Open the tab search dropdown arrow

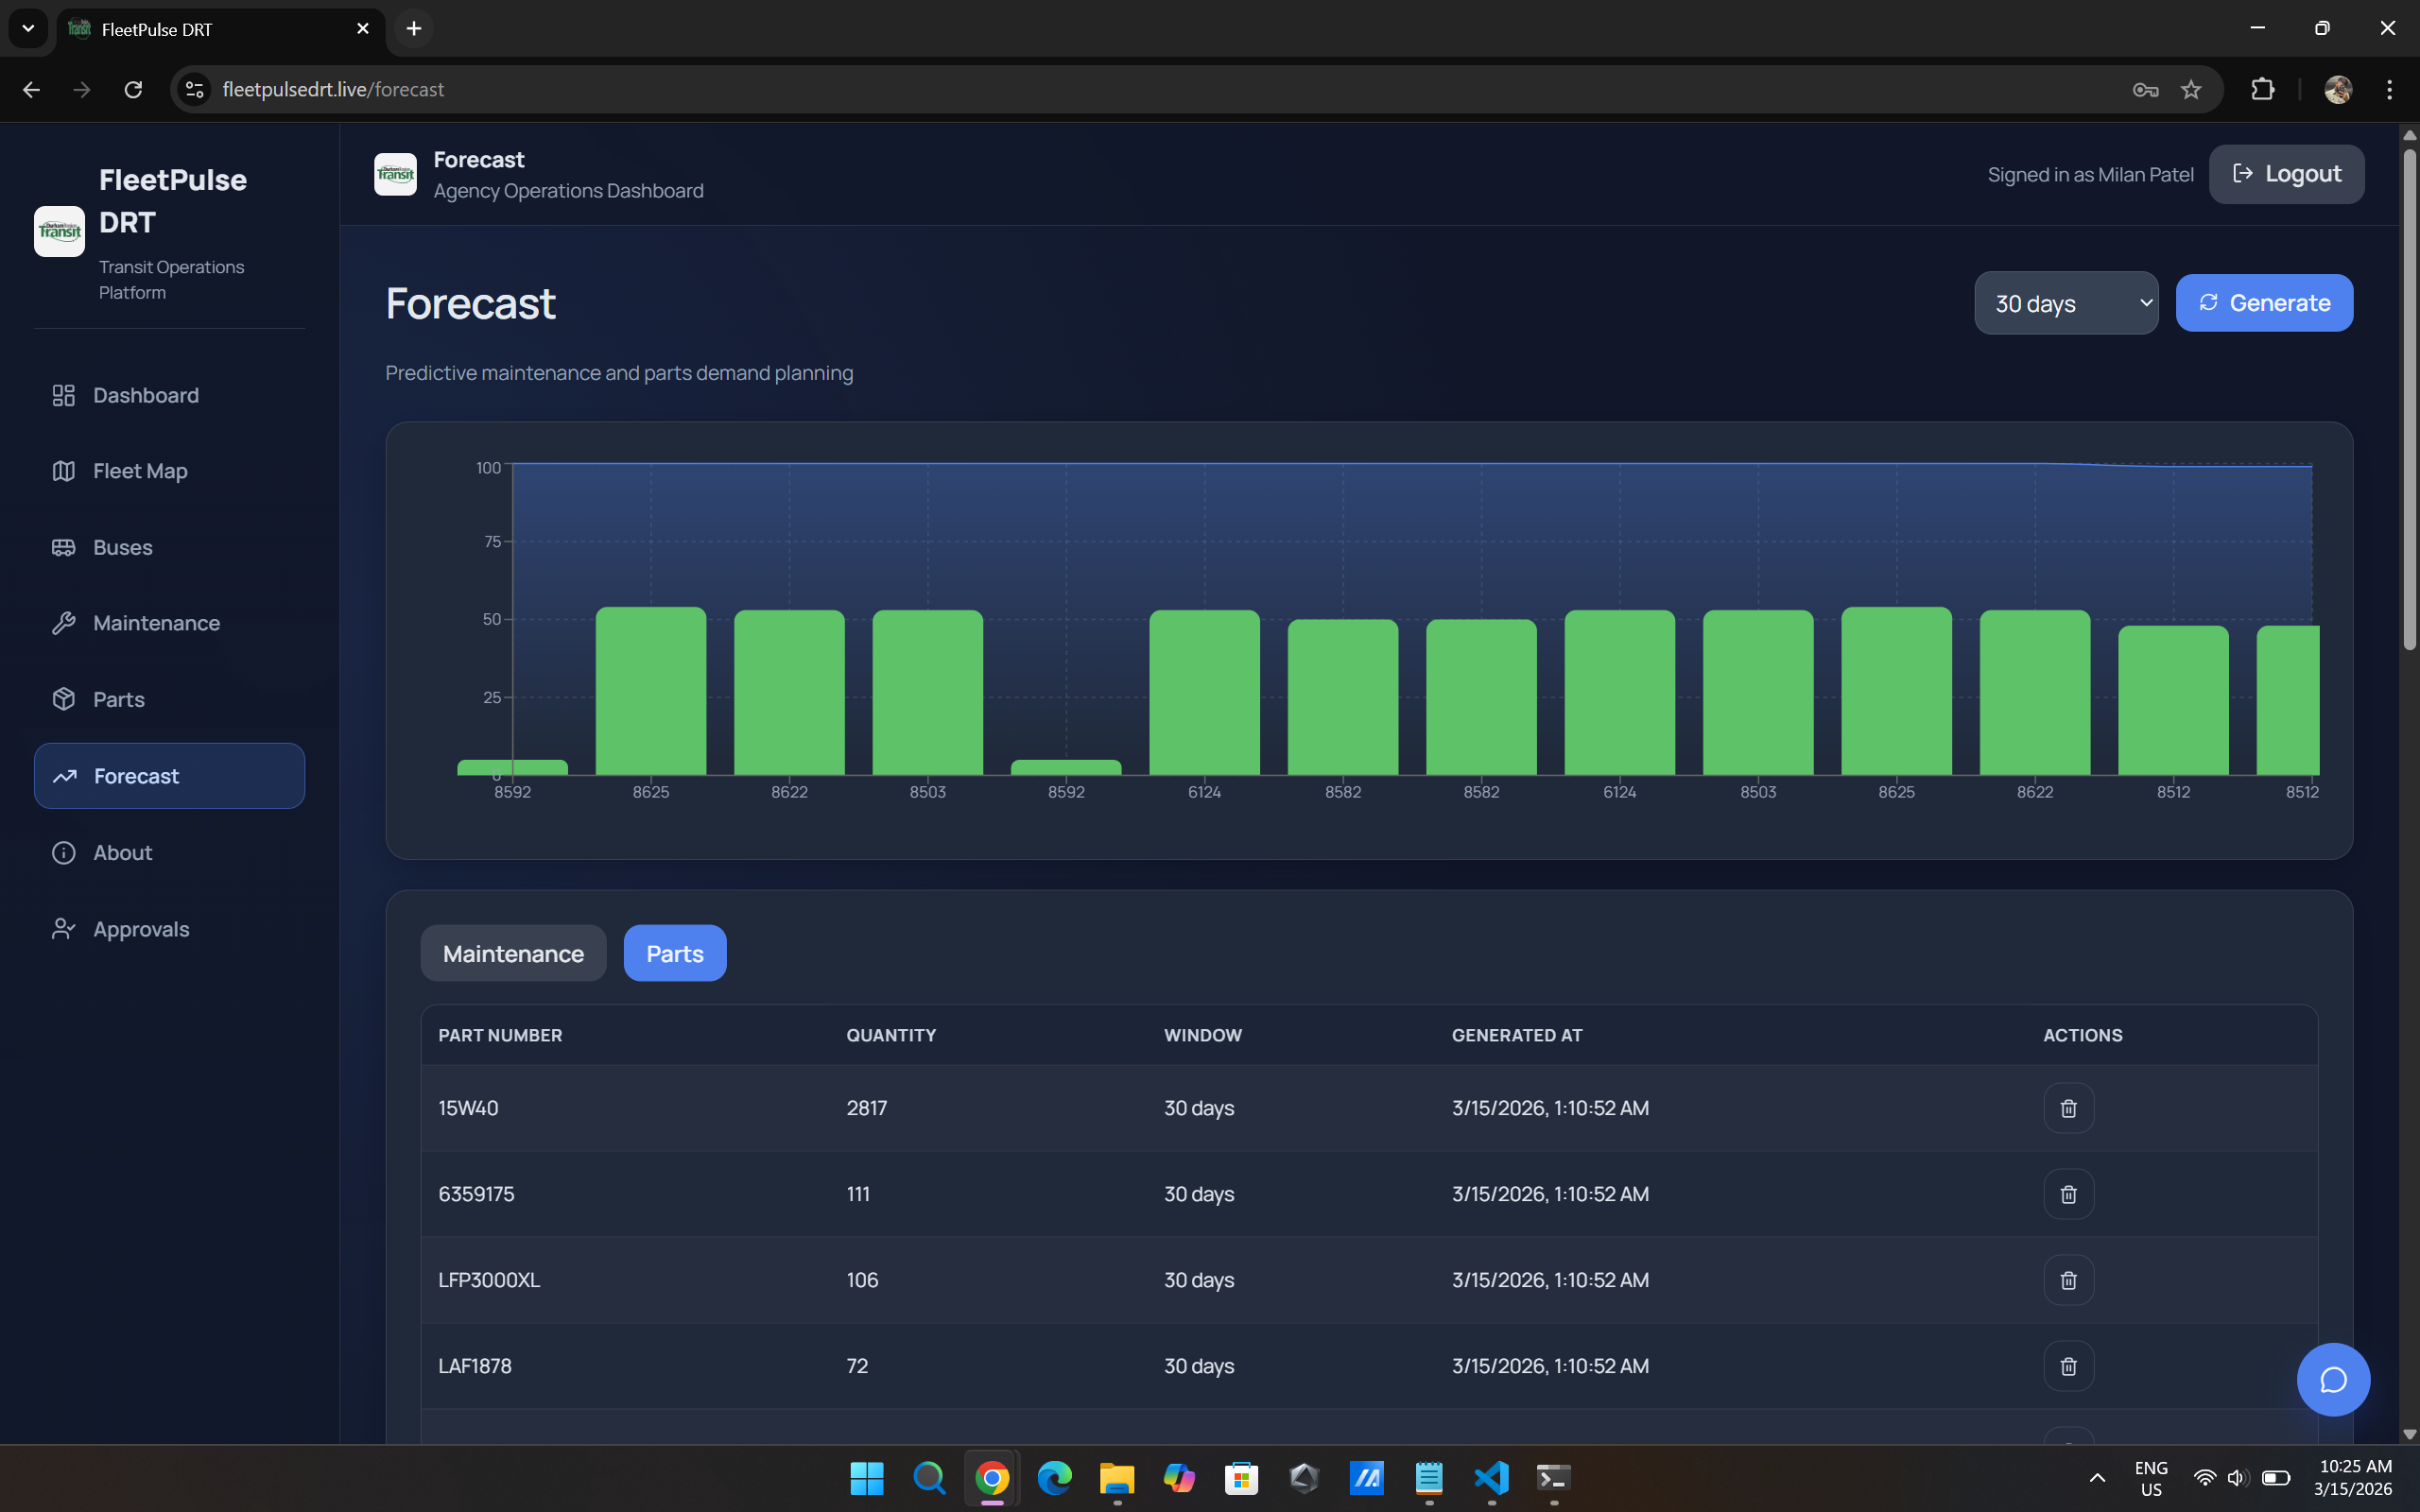(28, 29)
